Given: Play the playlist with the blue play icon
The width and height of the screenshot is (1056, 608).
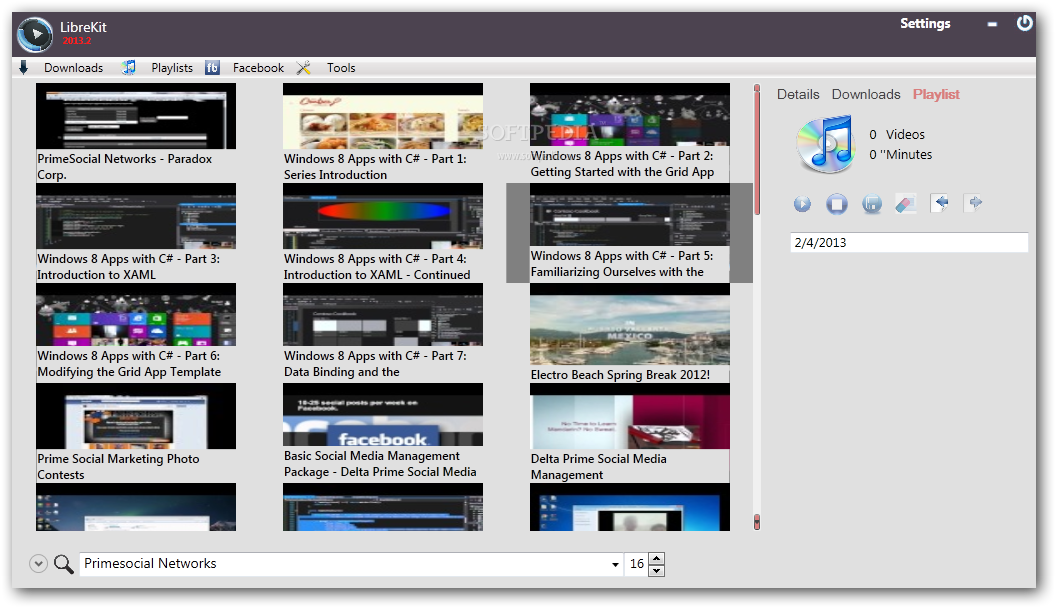Looking at the screenshot, I should click(802, 203).
